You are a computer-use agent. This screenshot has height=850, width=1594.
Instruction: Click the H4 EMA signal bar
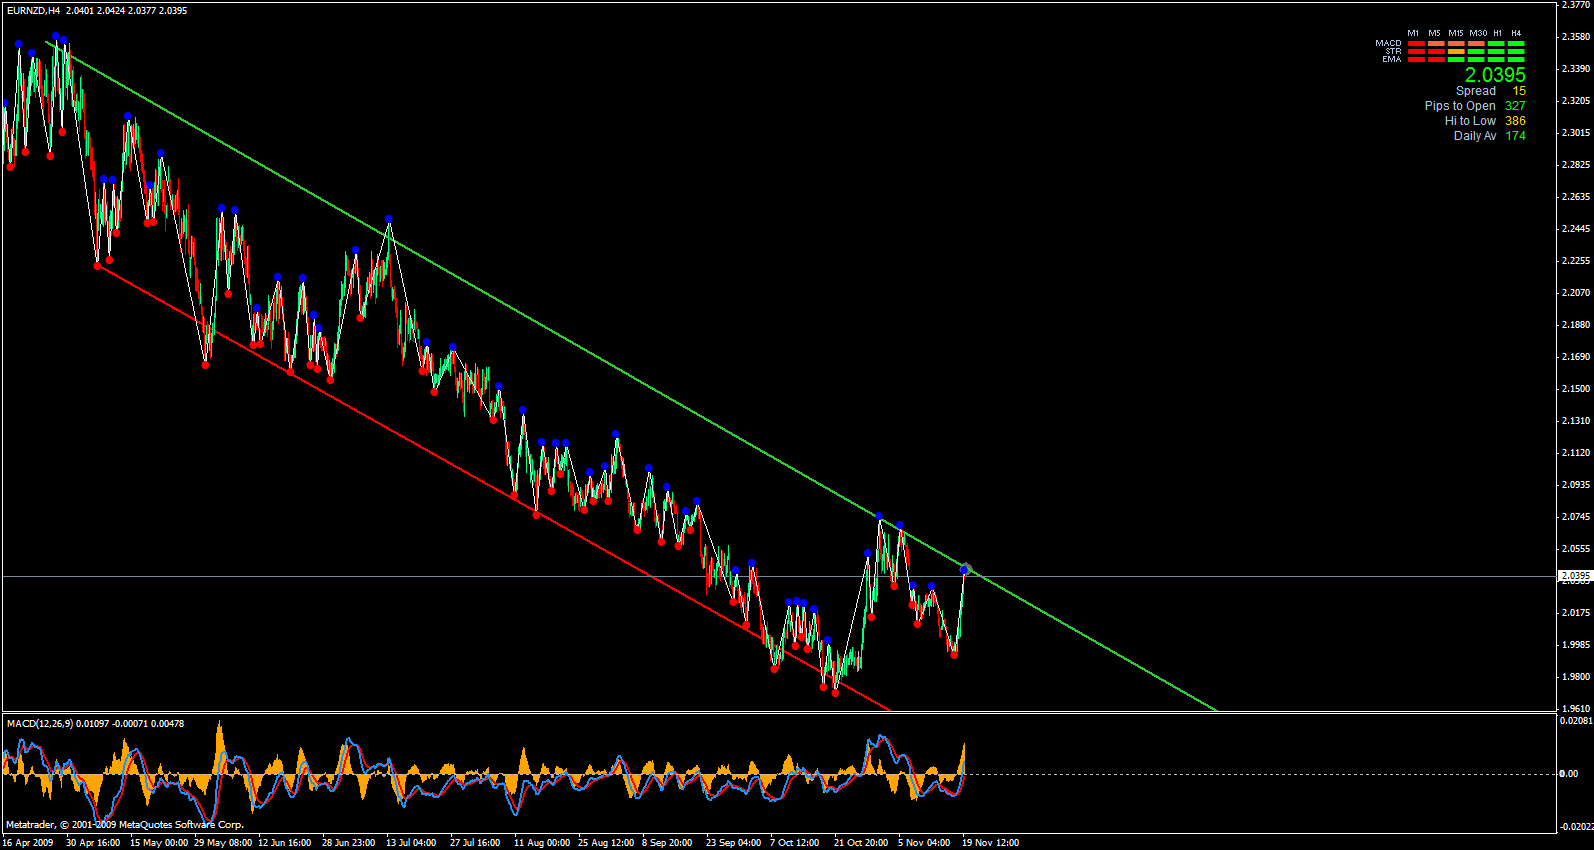point(1516,60)
